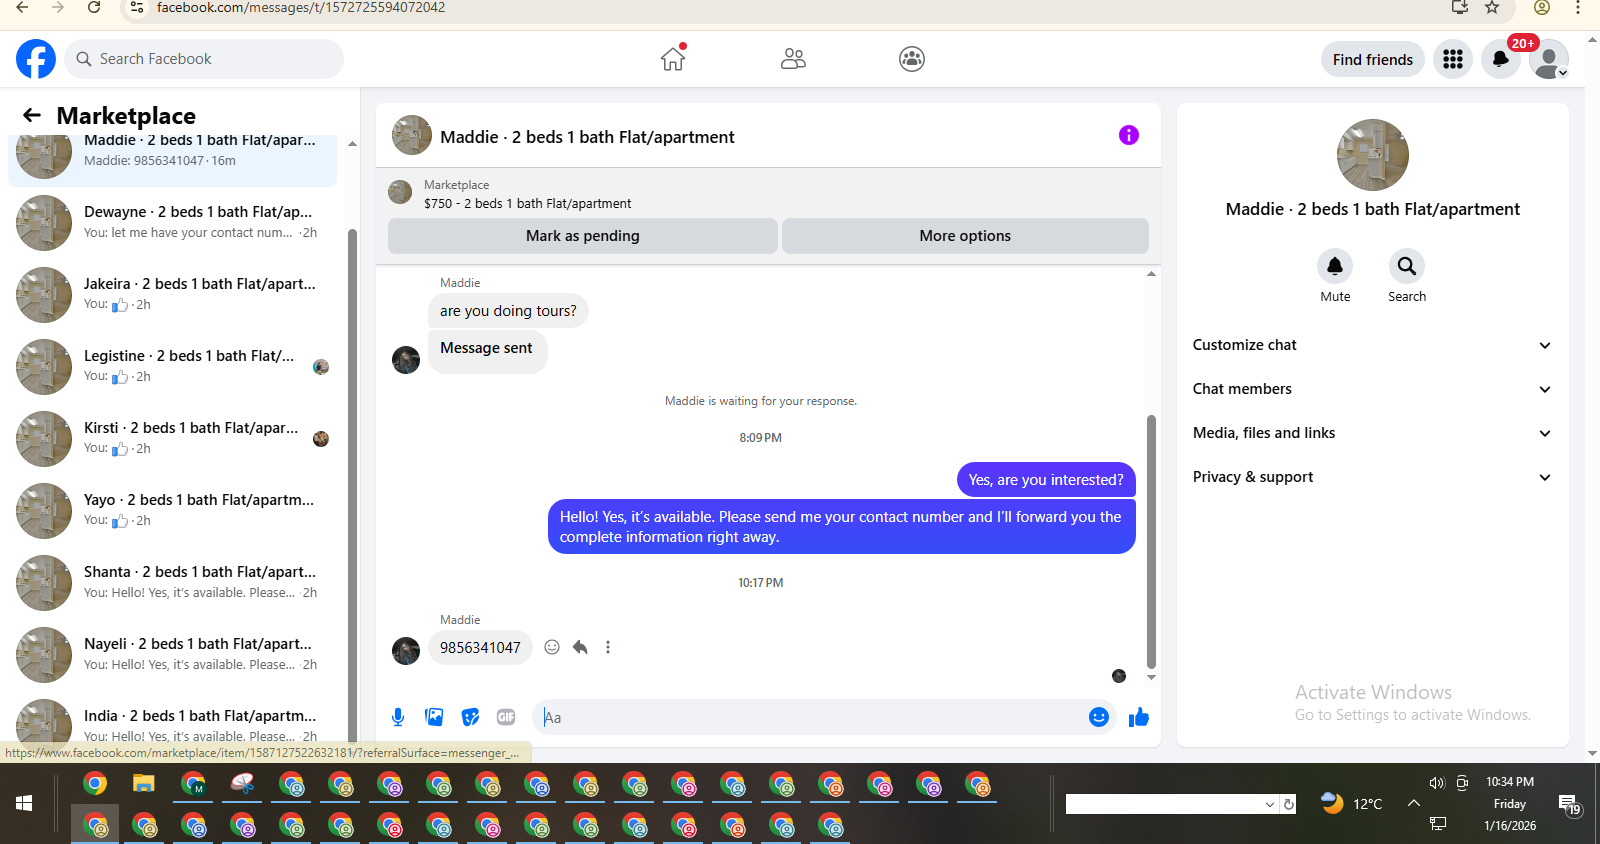The height and width of the screenshot is (844, 1600).
Task: Mute this Maddie conversation
Action: click(x=1335, y=266)
